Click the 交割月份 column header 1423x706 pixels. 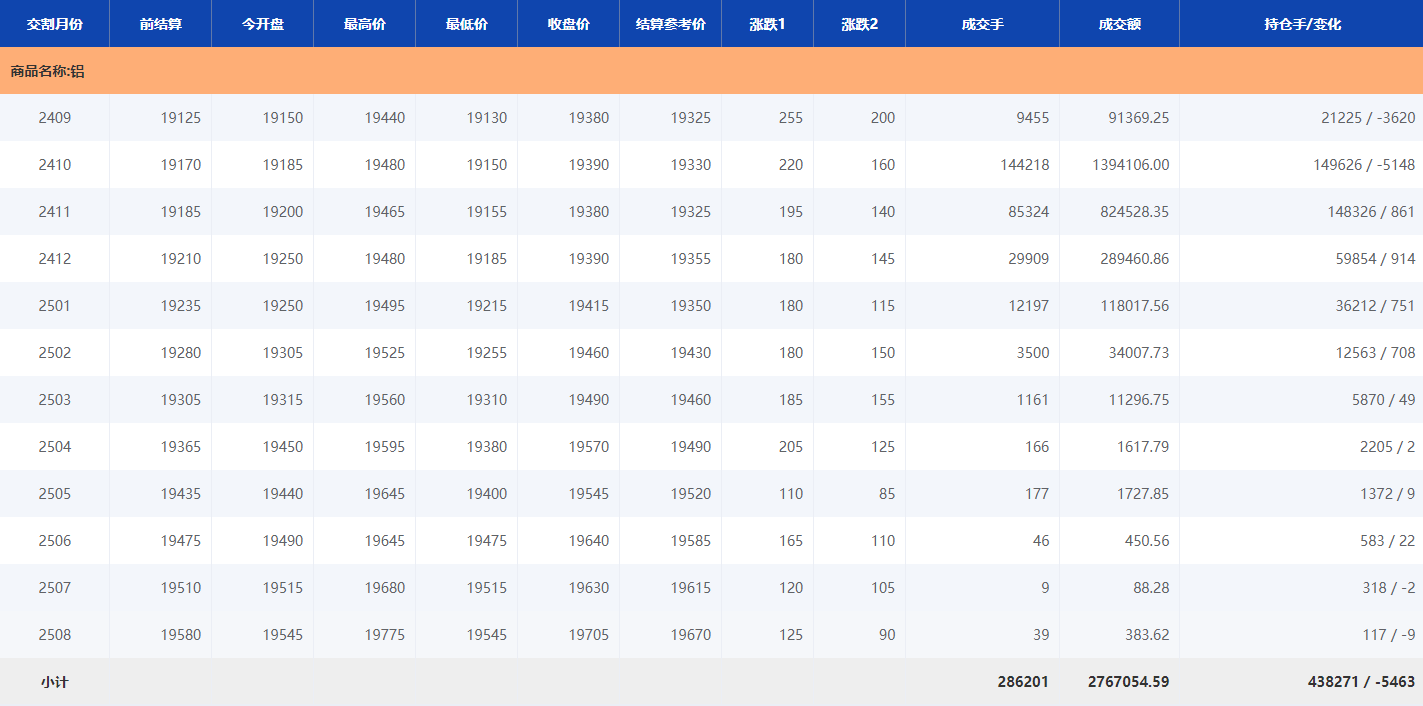tap(54, 24)
